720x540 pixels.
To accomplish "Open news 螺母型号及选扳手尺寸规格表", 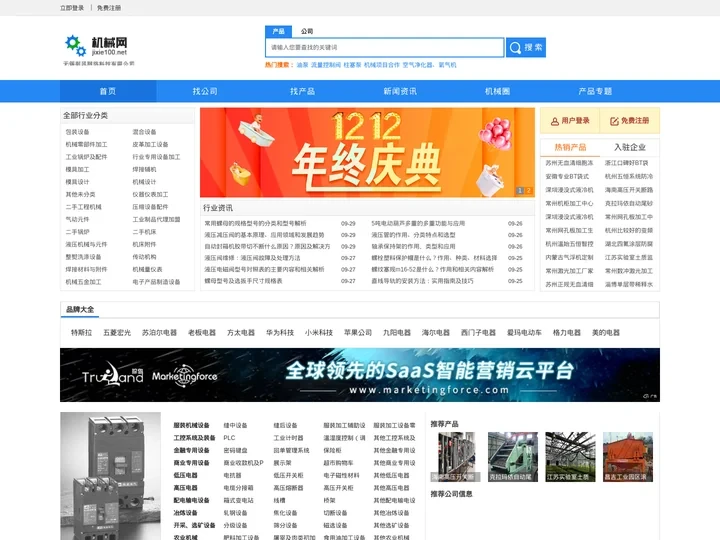I will tap(243, 281).
